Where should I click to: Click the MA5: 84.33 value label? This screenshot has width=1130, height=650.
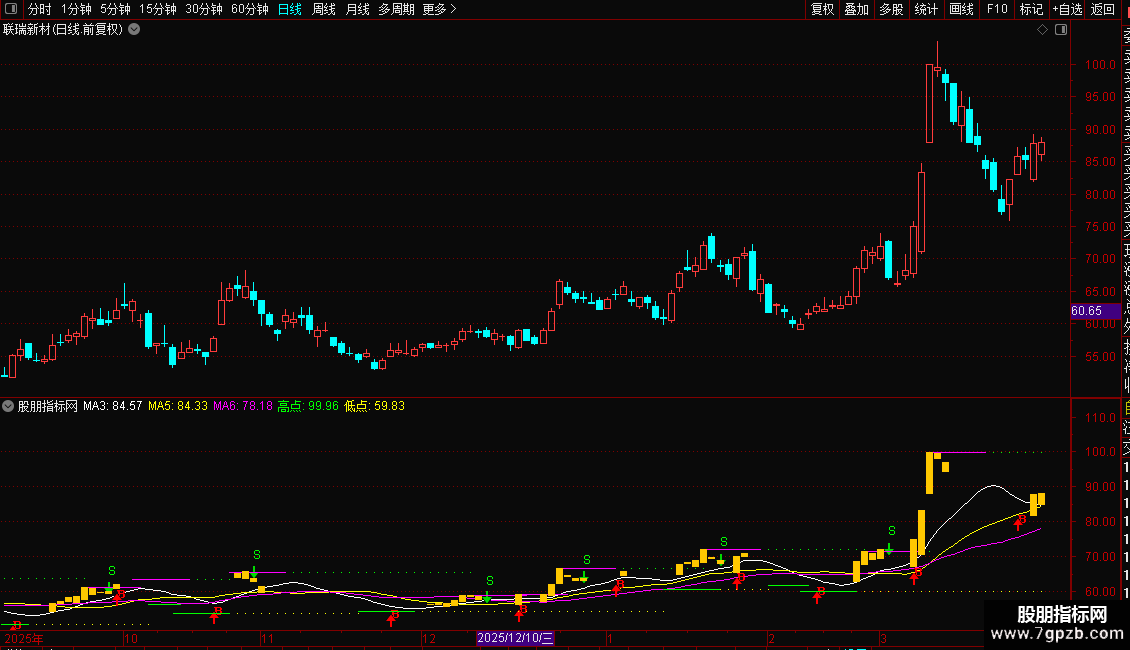pos(178,406)
